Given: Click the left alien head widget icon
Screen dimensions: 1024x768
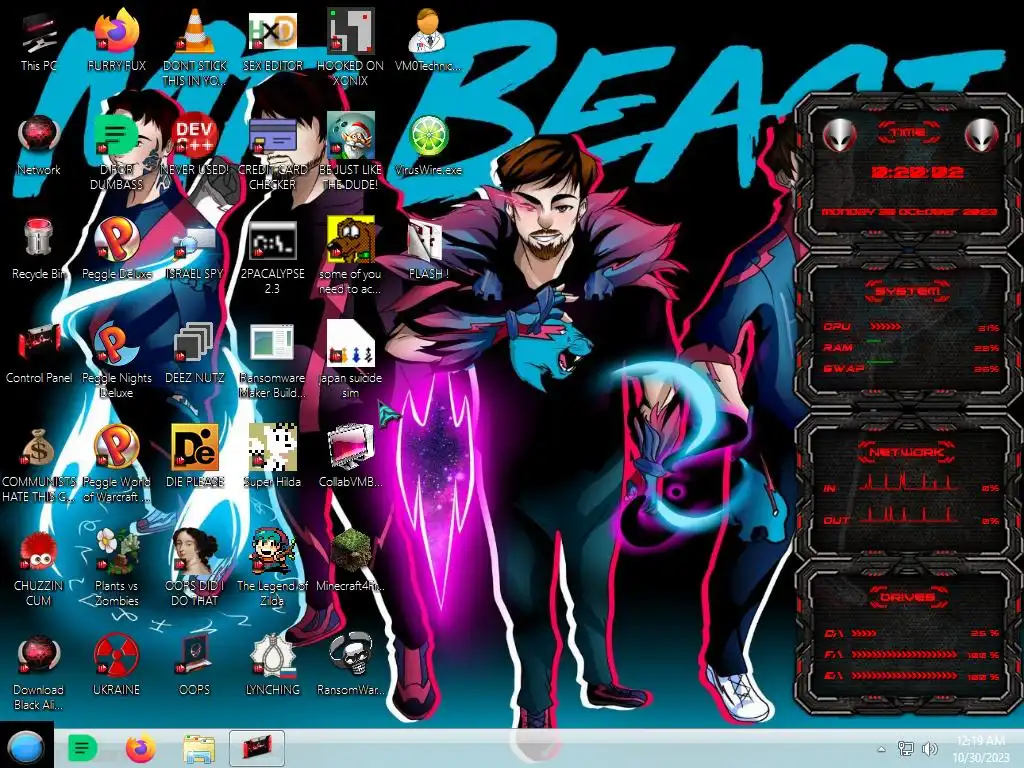Looking at the screenshot, I should point(839,136).
